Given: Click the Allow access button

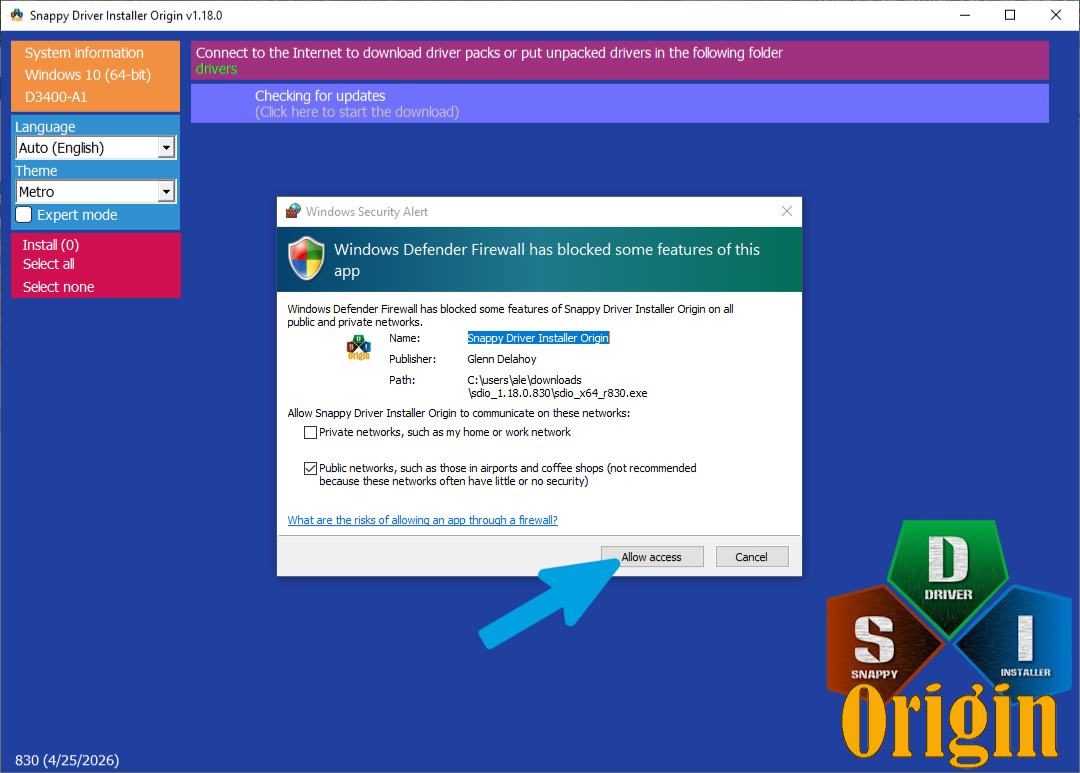Looking at the screenshot, I should pos(652,557).
